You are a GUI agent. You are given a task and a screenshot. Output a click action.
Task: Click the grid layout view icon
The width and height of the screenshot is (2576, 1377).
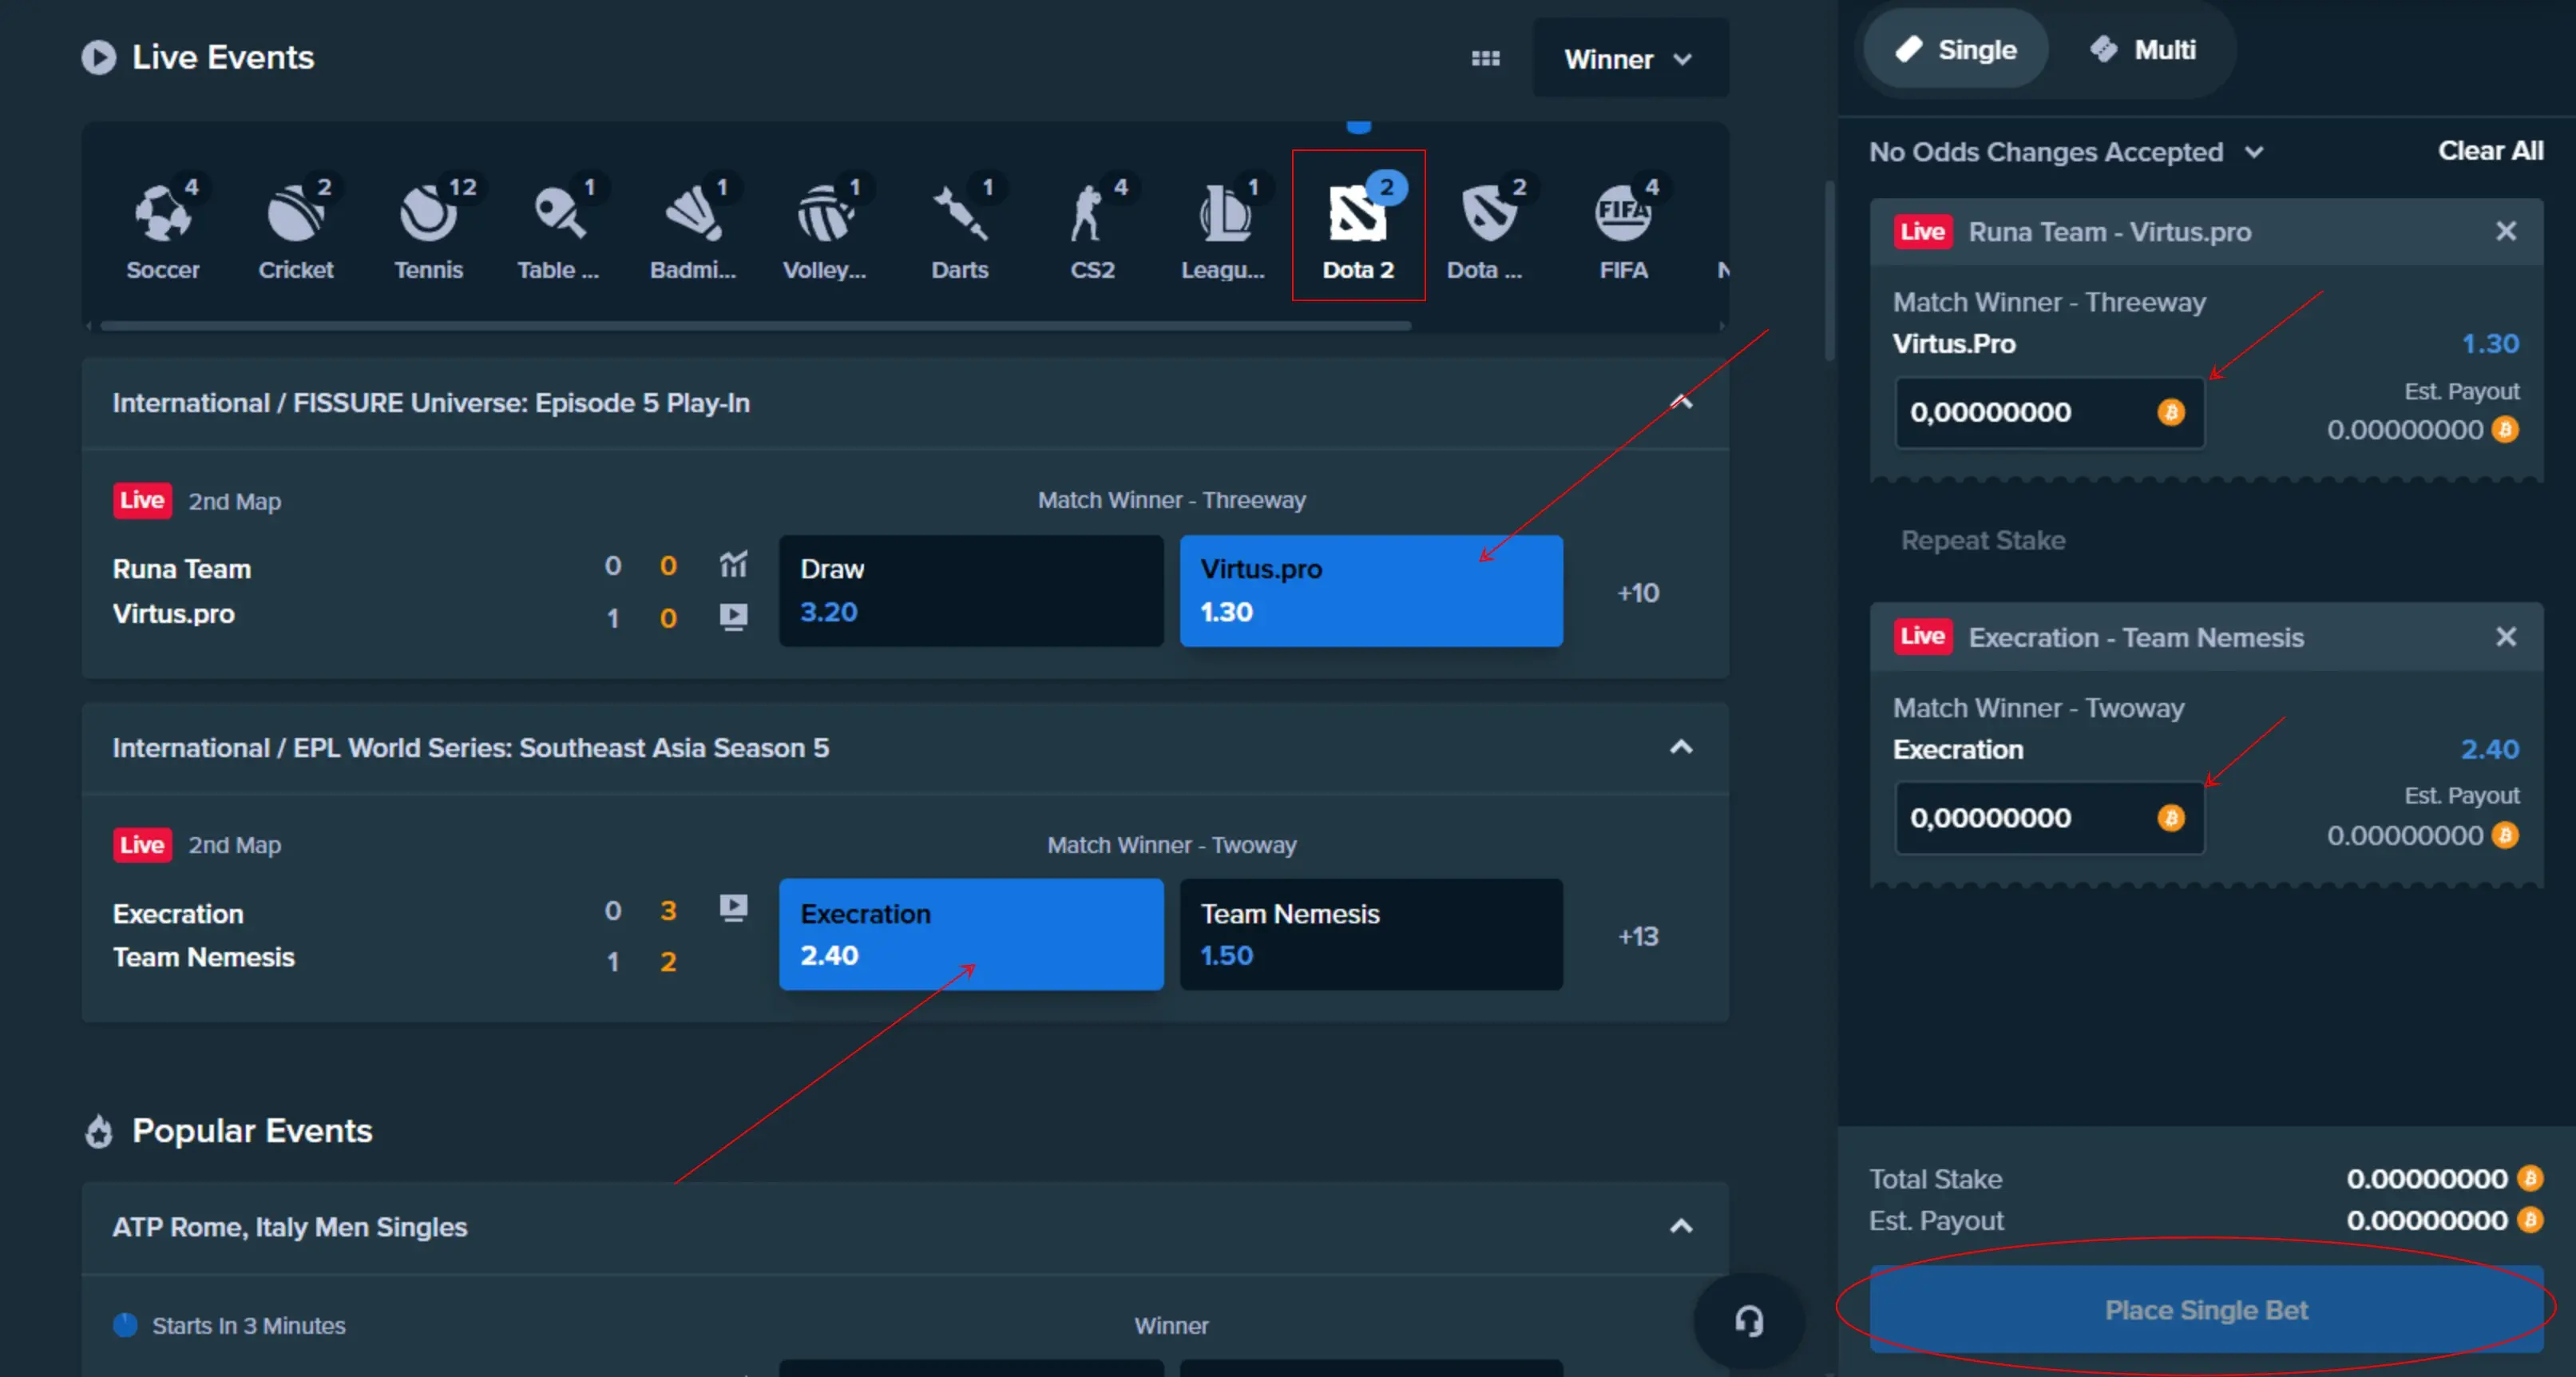tap(1486, 59)
